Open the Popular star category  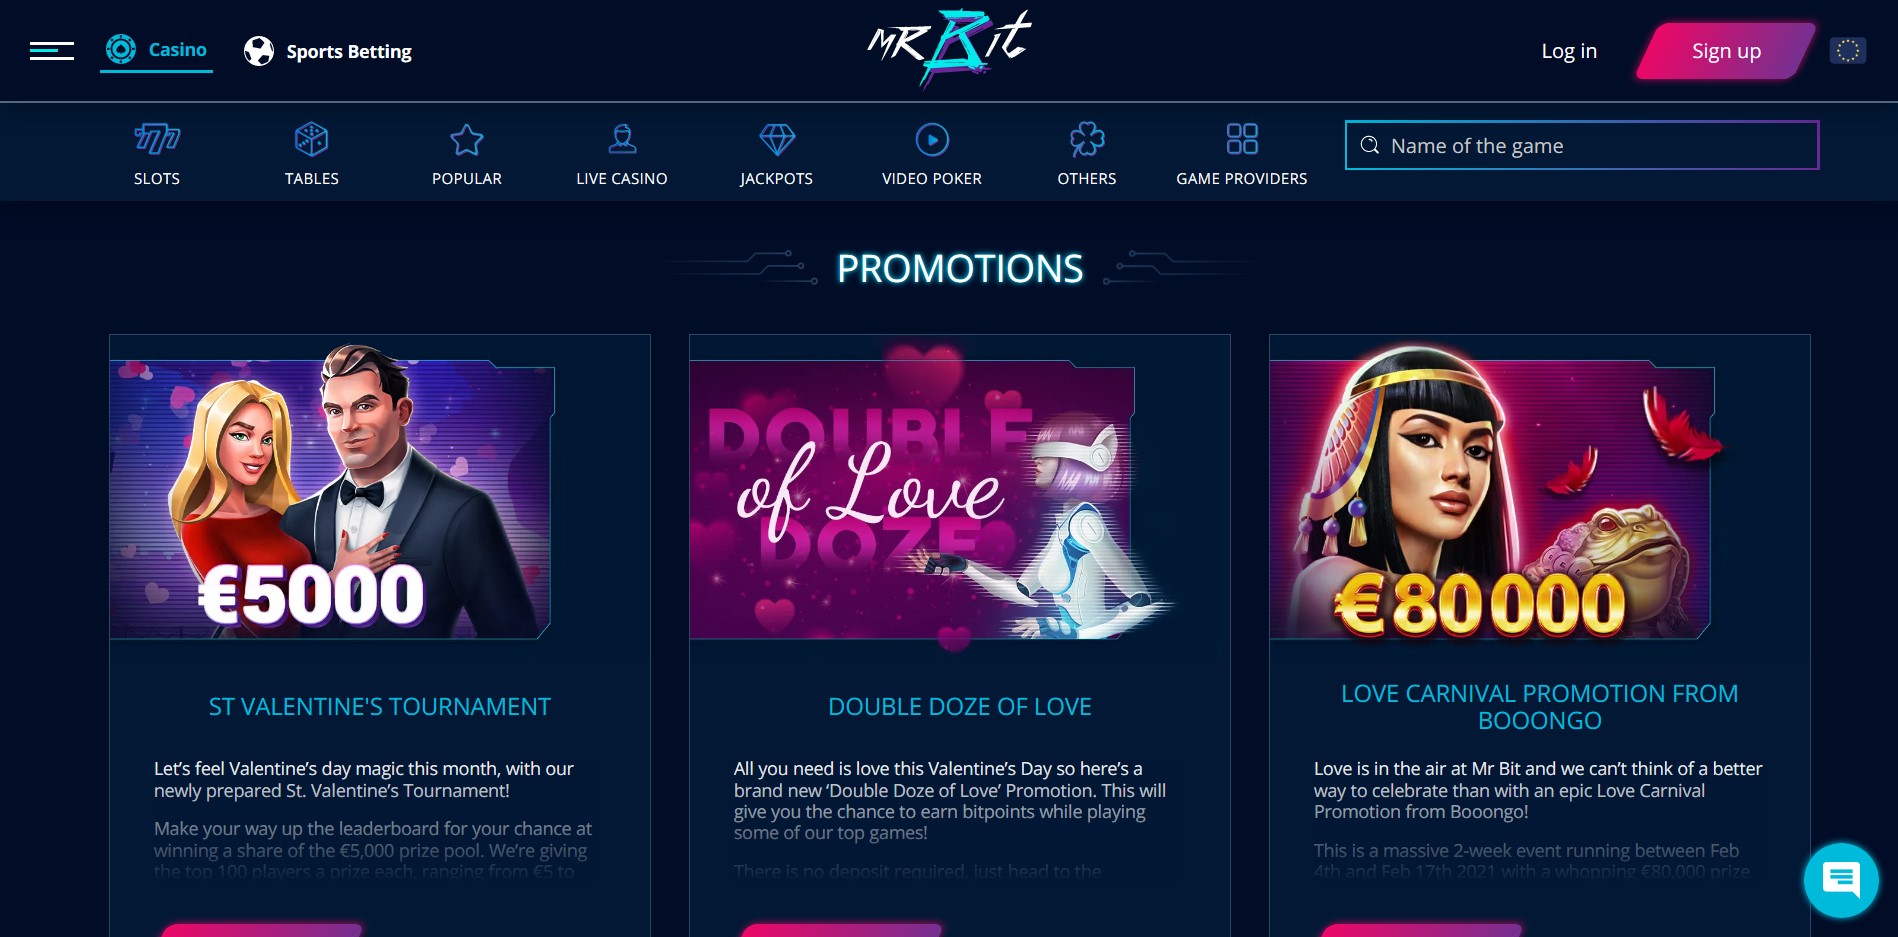(467, 139)
